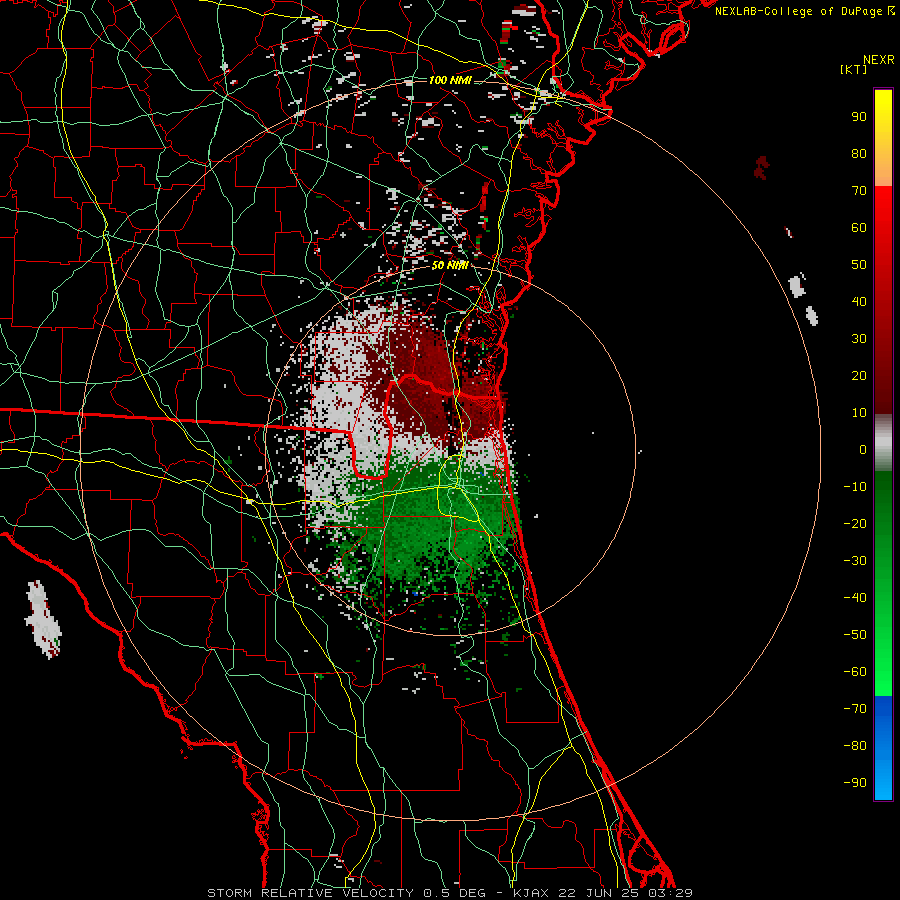Click the 20 value on velocity scale
This screenshot has width=900, height=900.
pos(859,375)
